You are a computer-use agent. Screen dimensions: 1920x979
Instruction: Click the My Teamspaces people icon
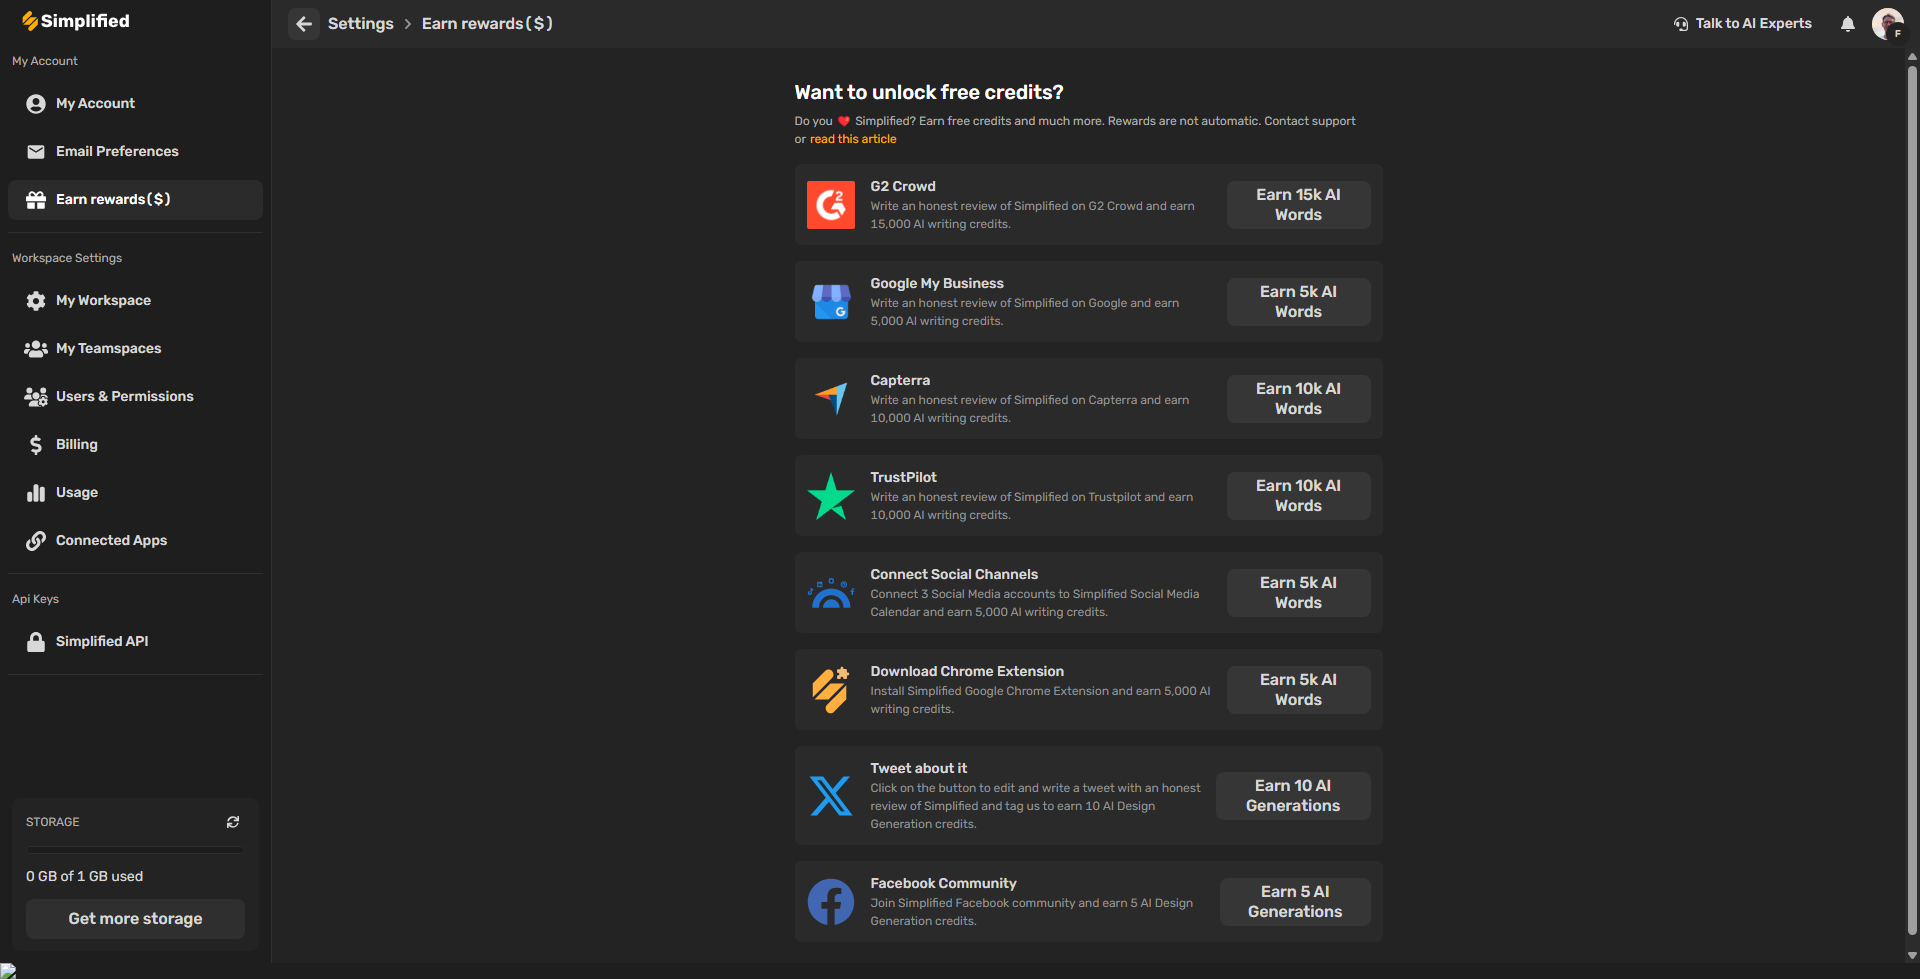pyautogui.click(x=36, y=349)
